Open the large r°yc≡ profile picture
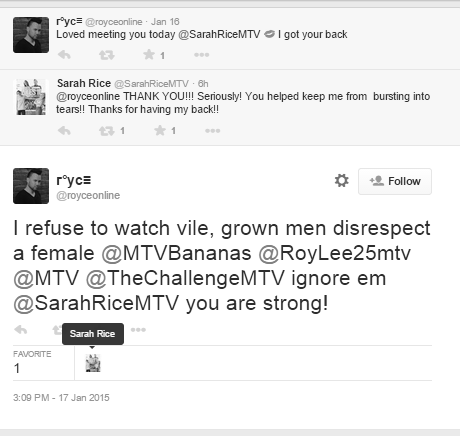 pyautogui.click(x=31, y=186)
